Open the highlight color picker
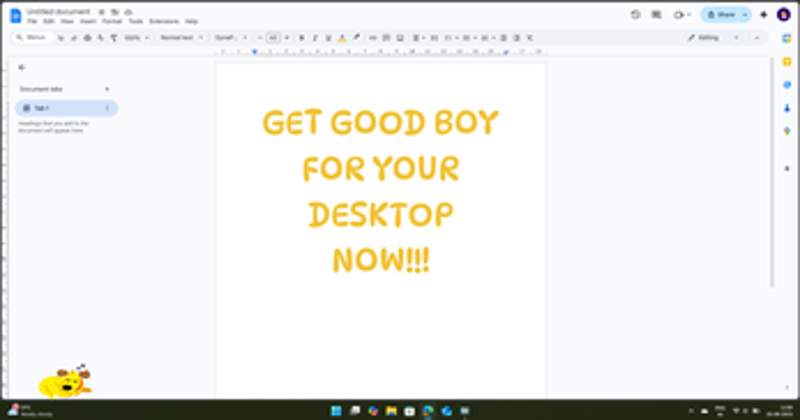Screen dimensions: 800x420 click(x=356, y=38)
